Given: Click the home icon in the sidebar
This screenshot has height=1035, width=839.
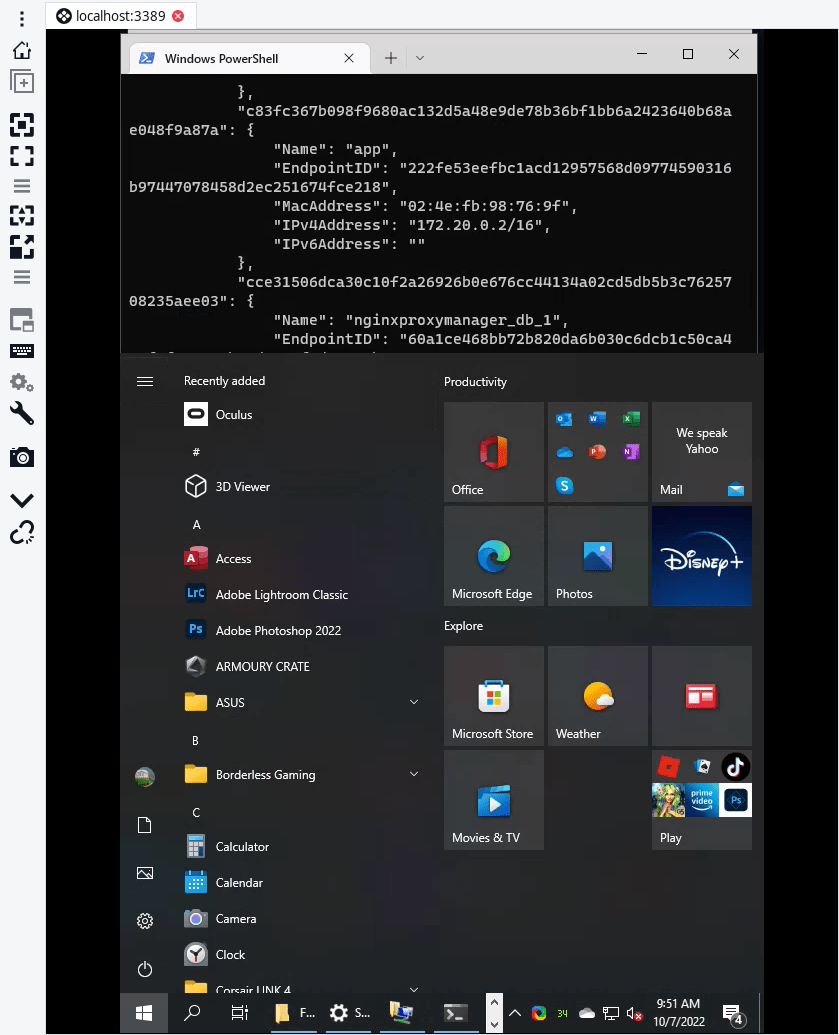Looking at the screenshot, I should coord(22,50).
